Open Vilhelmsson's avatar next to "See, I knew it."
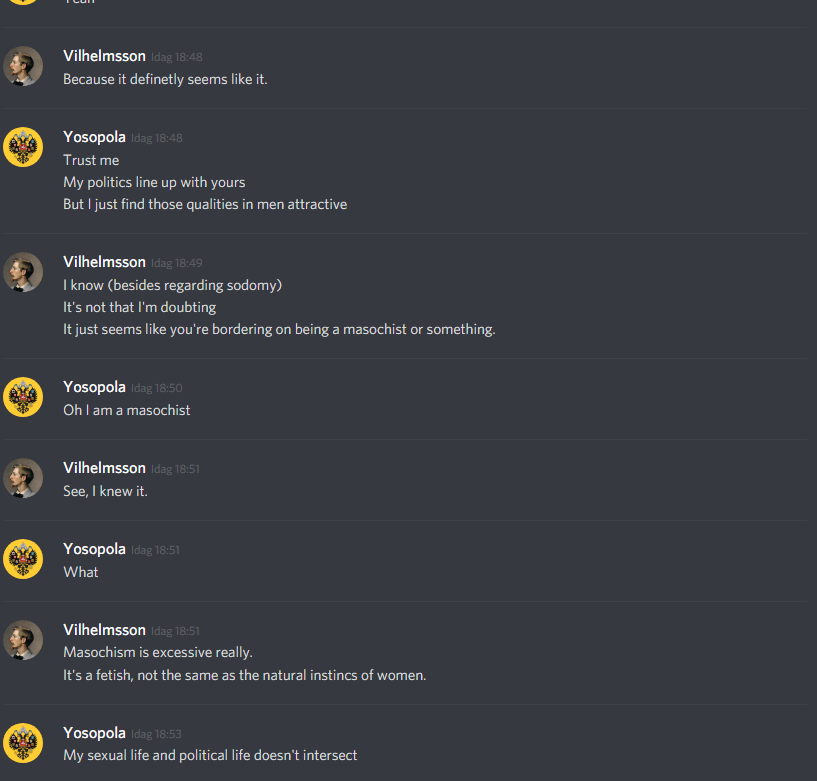 [x=23, y=478]
